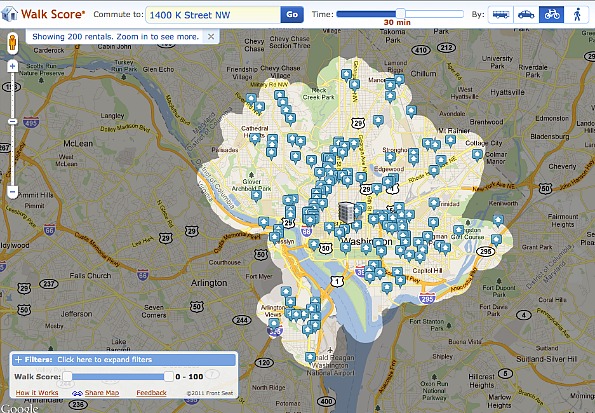
Task: Click the route 212 shield
Action: pos(446,47)
